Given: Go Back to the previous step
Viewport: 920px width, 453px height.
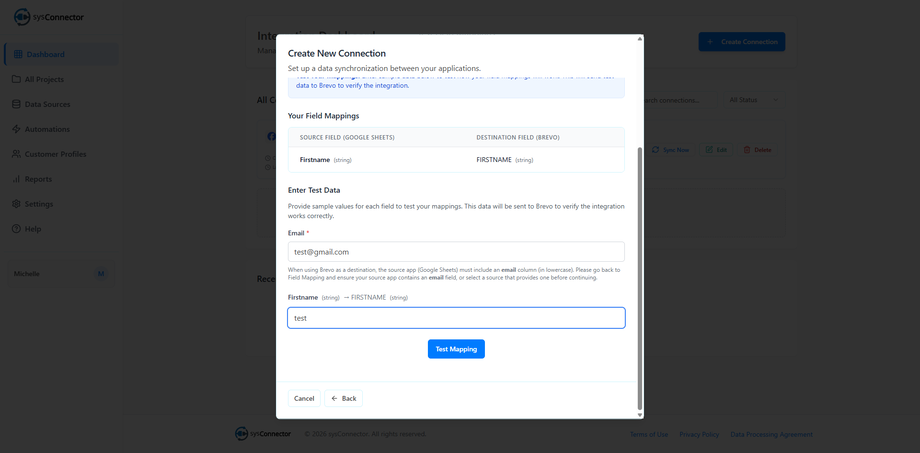Looking at the screenshot, I should click(x=343, y=398).
